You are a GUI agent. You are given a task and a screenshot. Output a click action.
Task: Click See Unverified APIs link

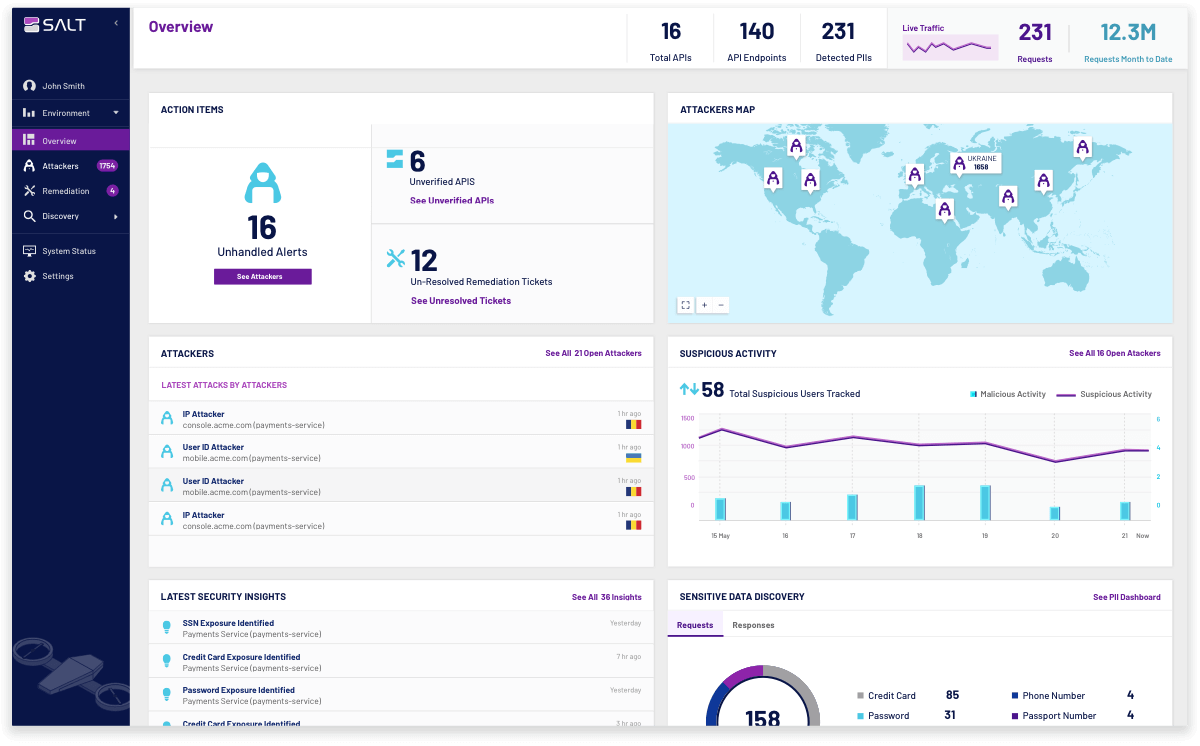click(451, 200)
